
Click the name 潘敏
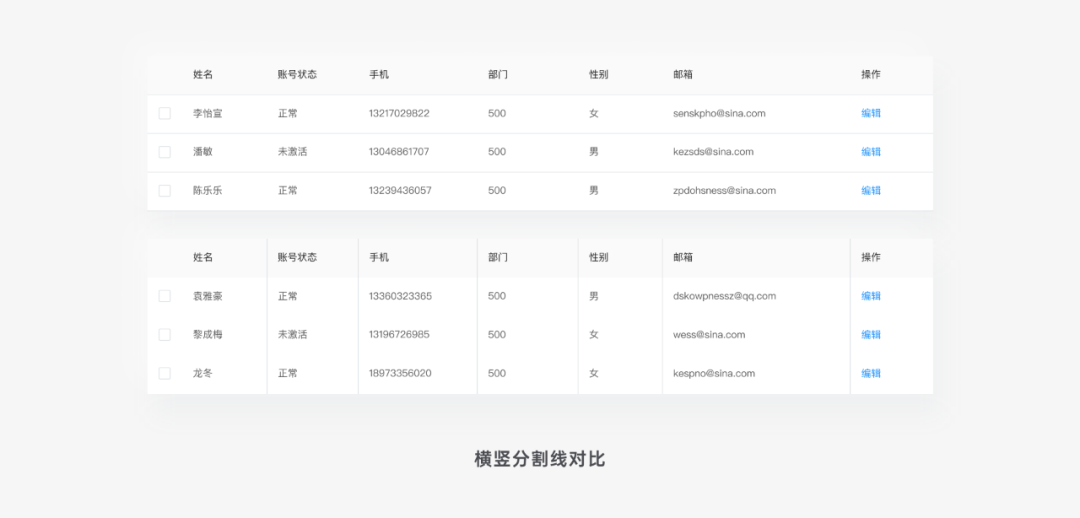(202, 152)
